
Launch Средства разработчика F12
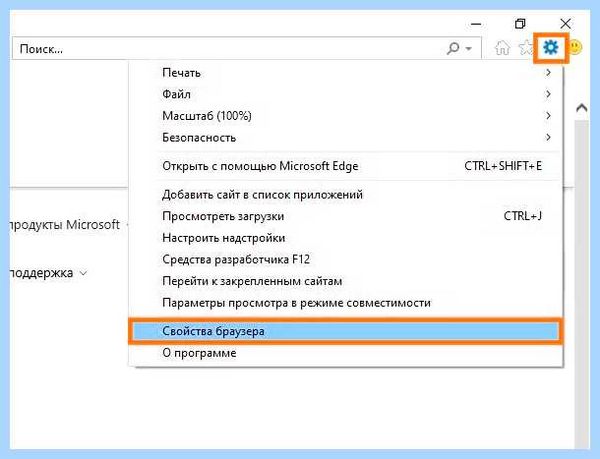click(x=346, y=259)
